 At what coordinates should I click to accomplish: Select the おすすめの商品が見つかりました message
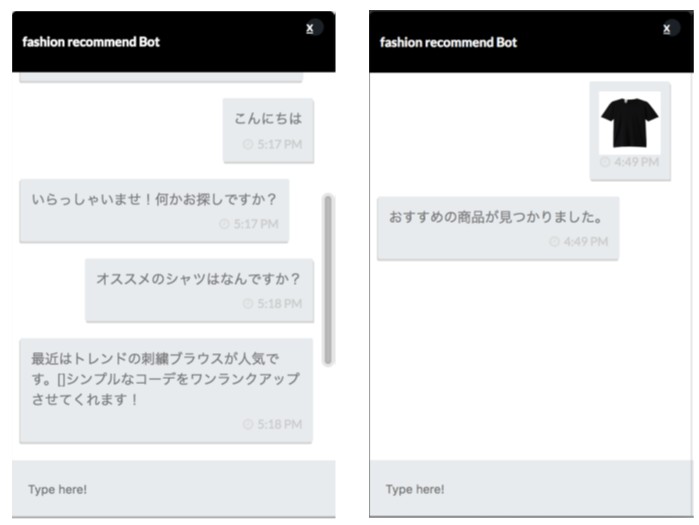tap(498, 228)
